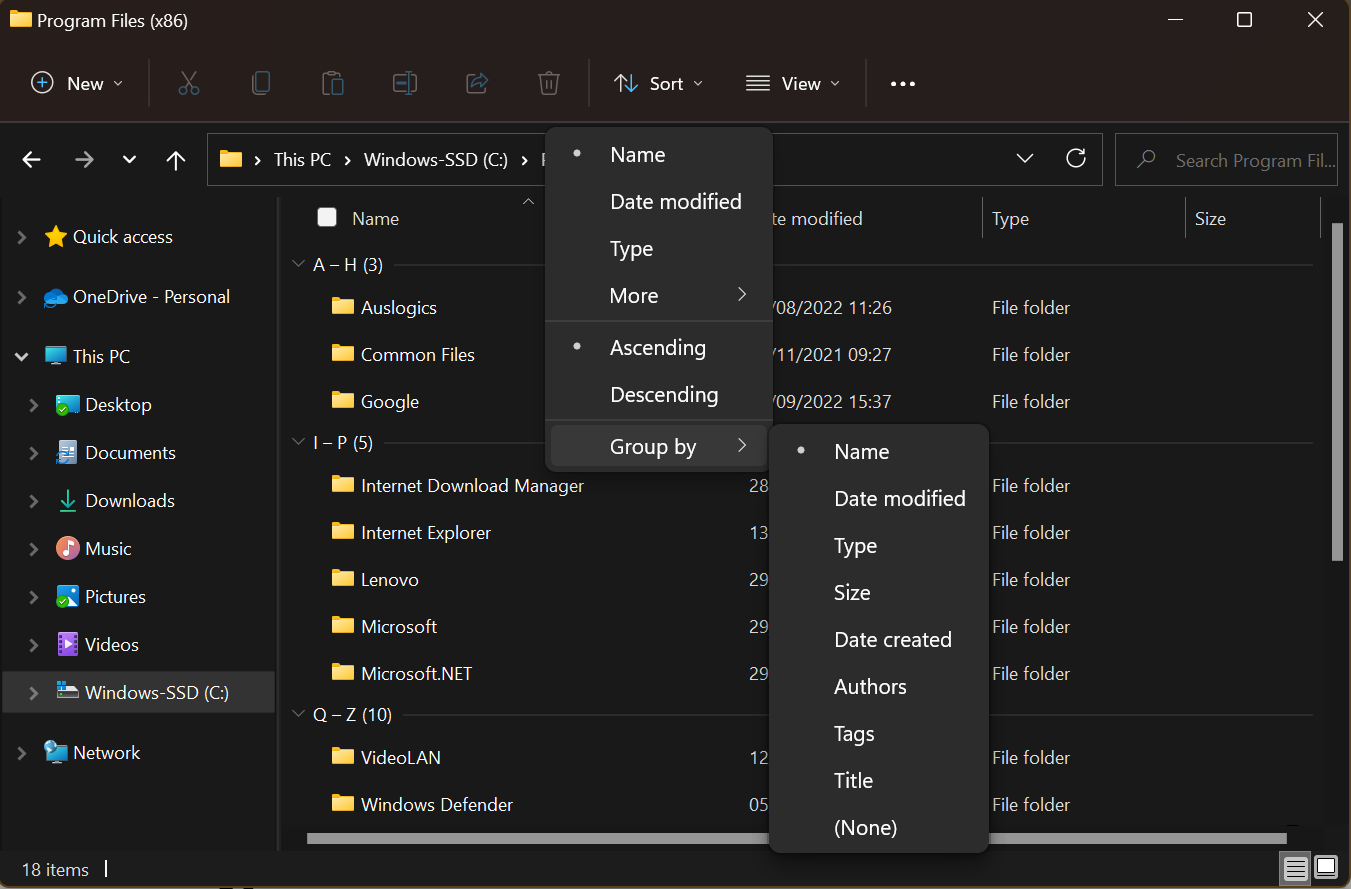Open the View menu button
The height and width of the screenshot is (889, 1351).
click(x=792, y=83)
